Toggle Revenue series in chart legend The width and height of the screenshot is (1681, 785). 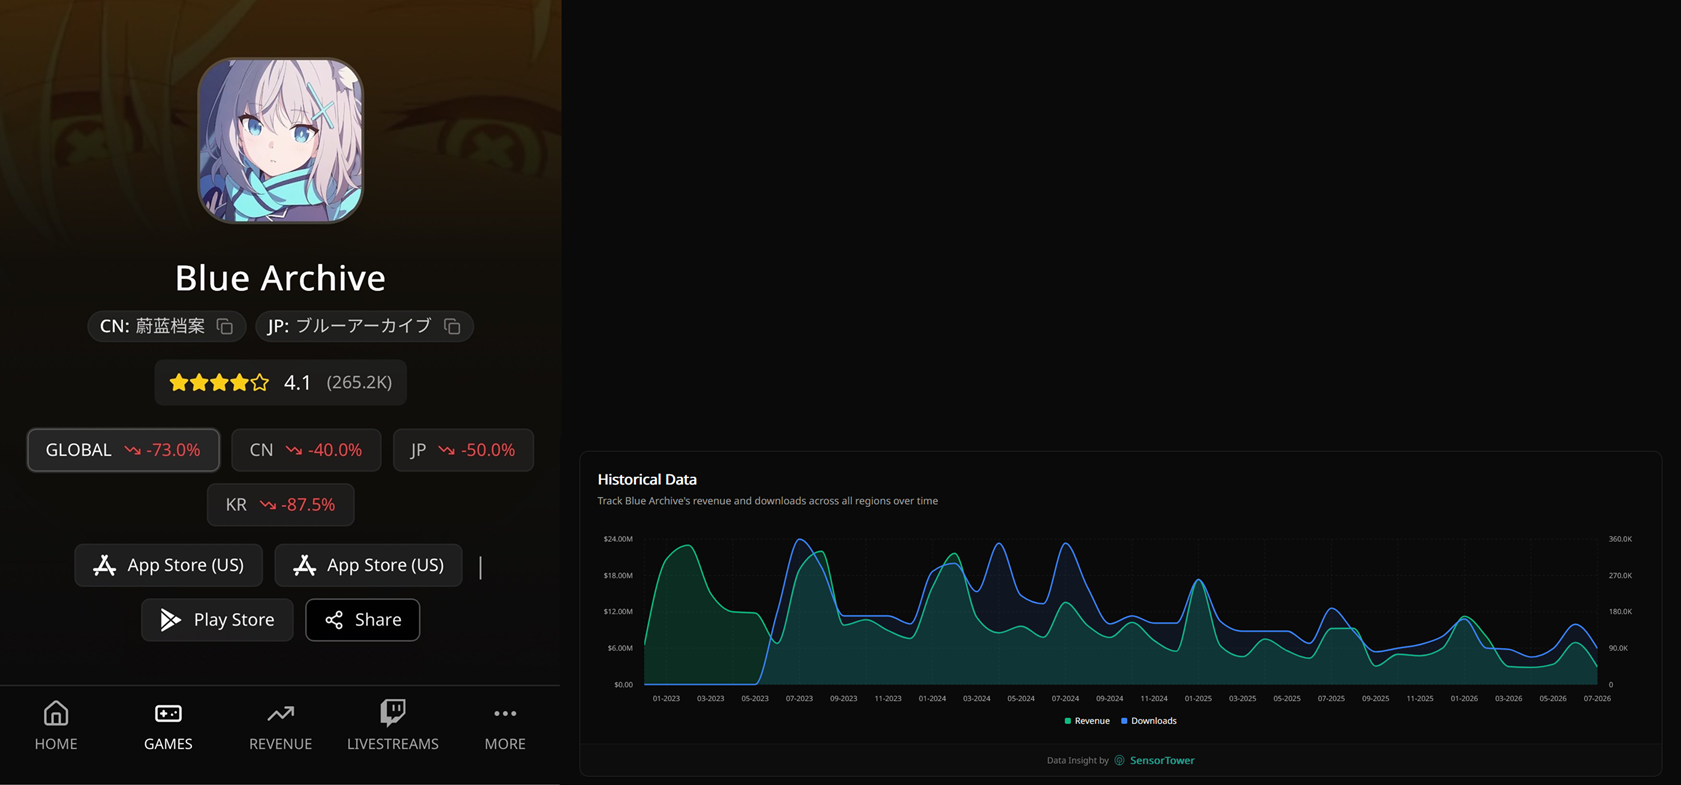pos(1087,721)
